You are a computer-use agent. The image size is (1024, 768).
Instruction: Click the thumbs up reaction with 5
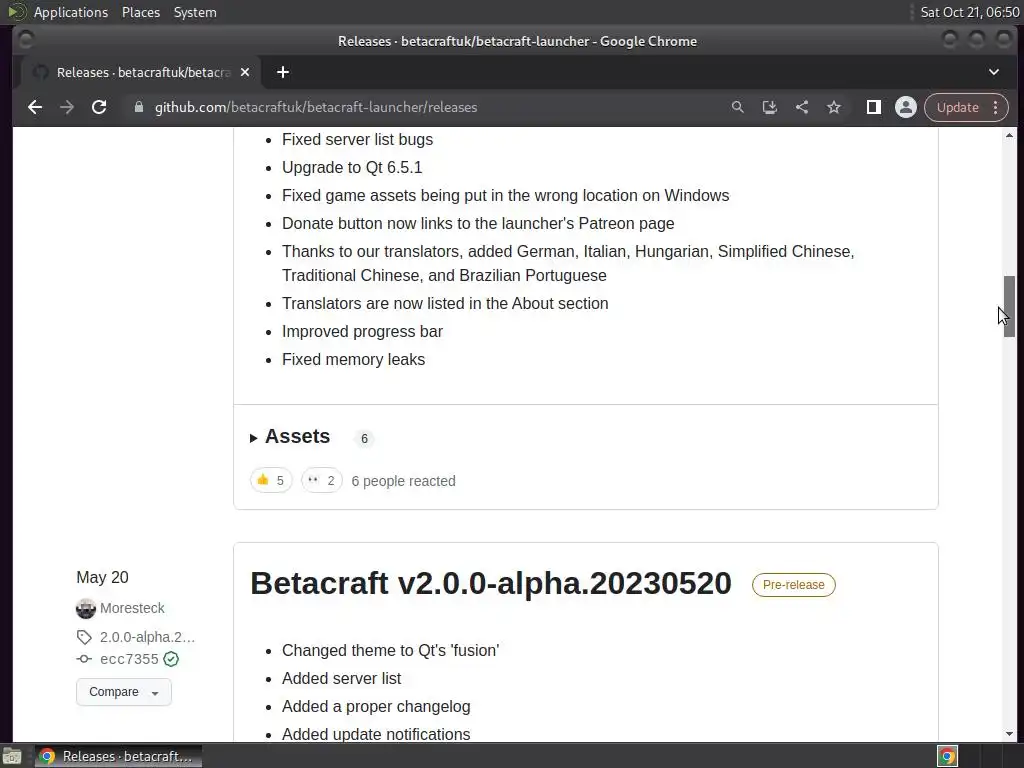(x=271, y=481)
